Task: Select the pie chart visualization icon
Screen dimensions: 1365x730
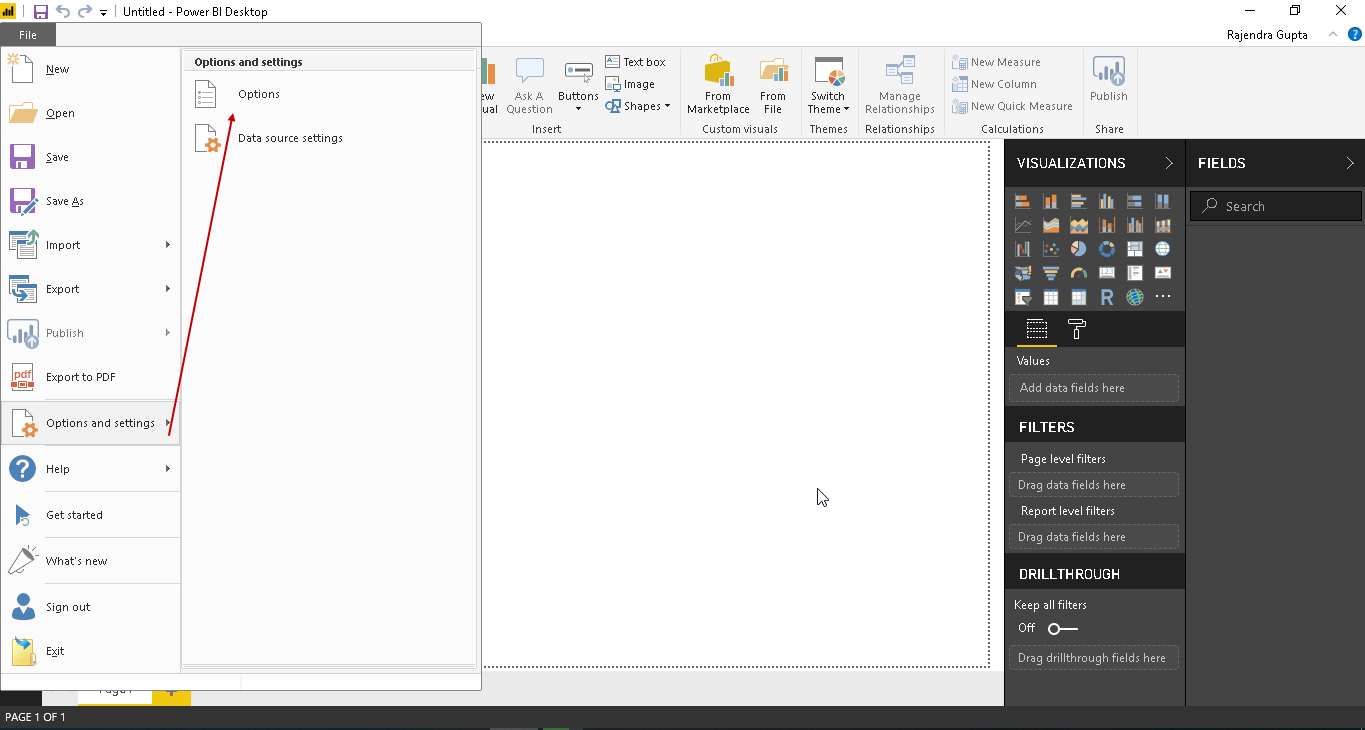Action: (1078, 249)
